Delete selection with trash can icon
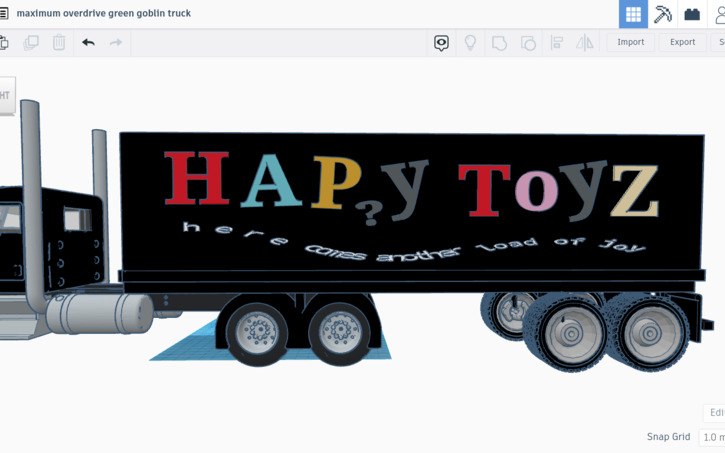 59,43
